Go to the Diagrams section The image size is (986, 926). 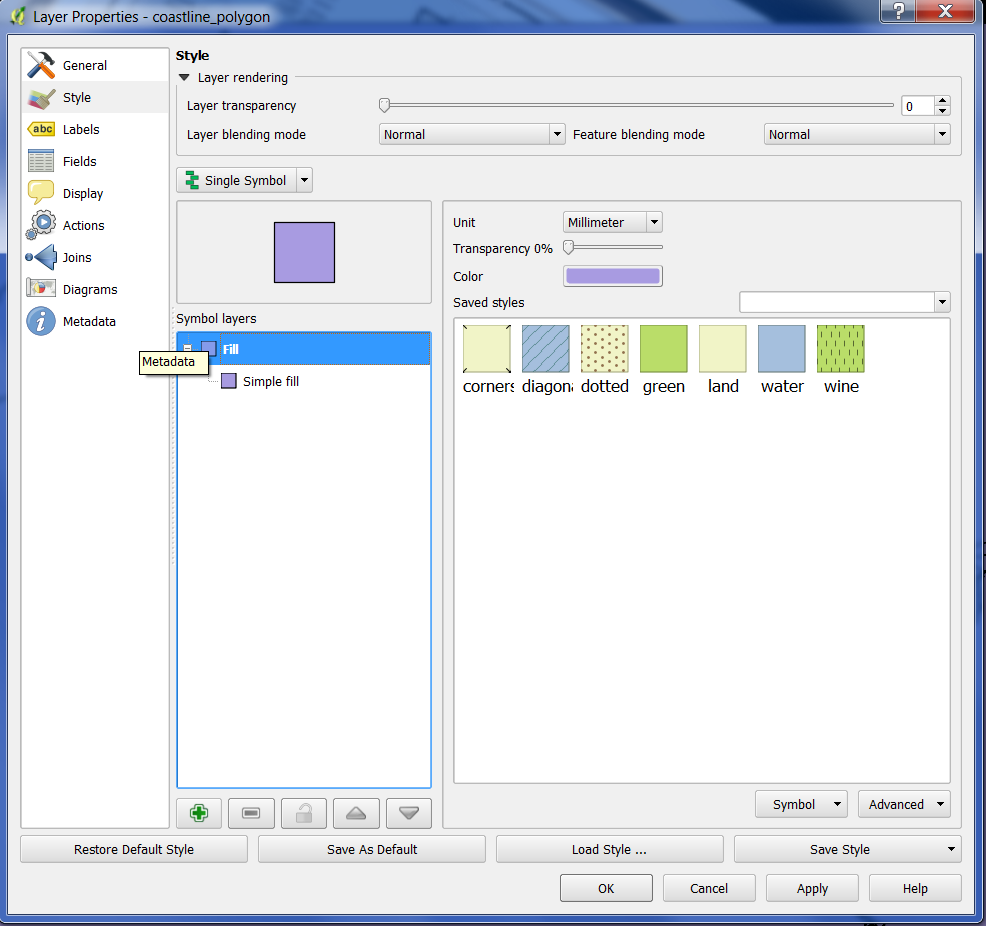(x=90, y=289)
